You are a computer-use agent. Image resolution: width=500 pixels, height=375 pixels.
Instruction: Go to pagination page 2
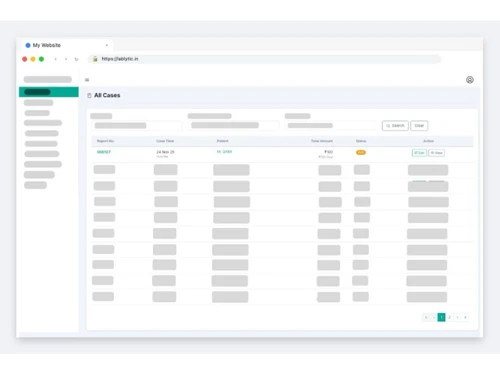pyautogui.click(x=449, y=317)
